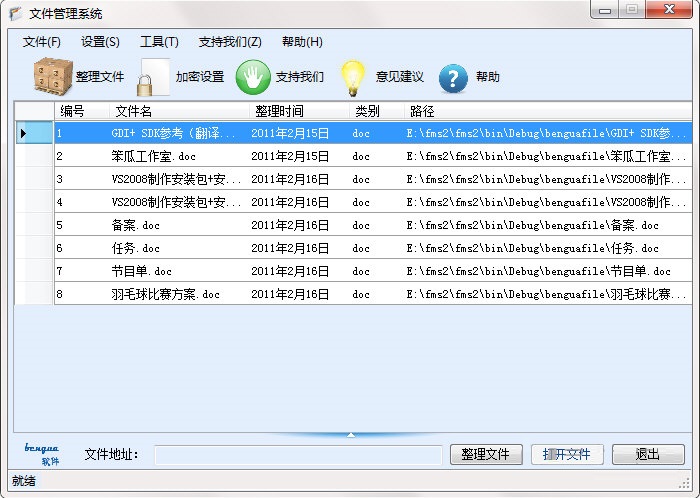Sort by 整理时间 column header
This screenshot has width=700, height=498.
point(299,111)
